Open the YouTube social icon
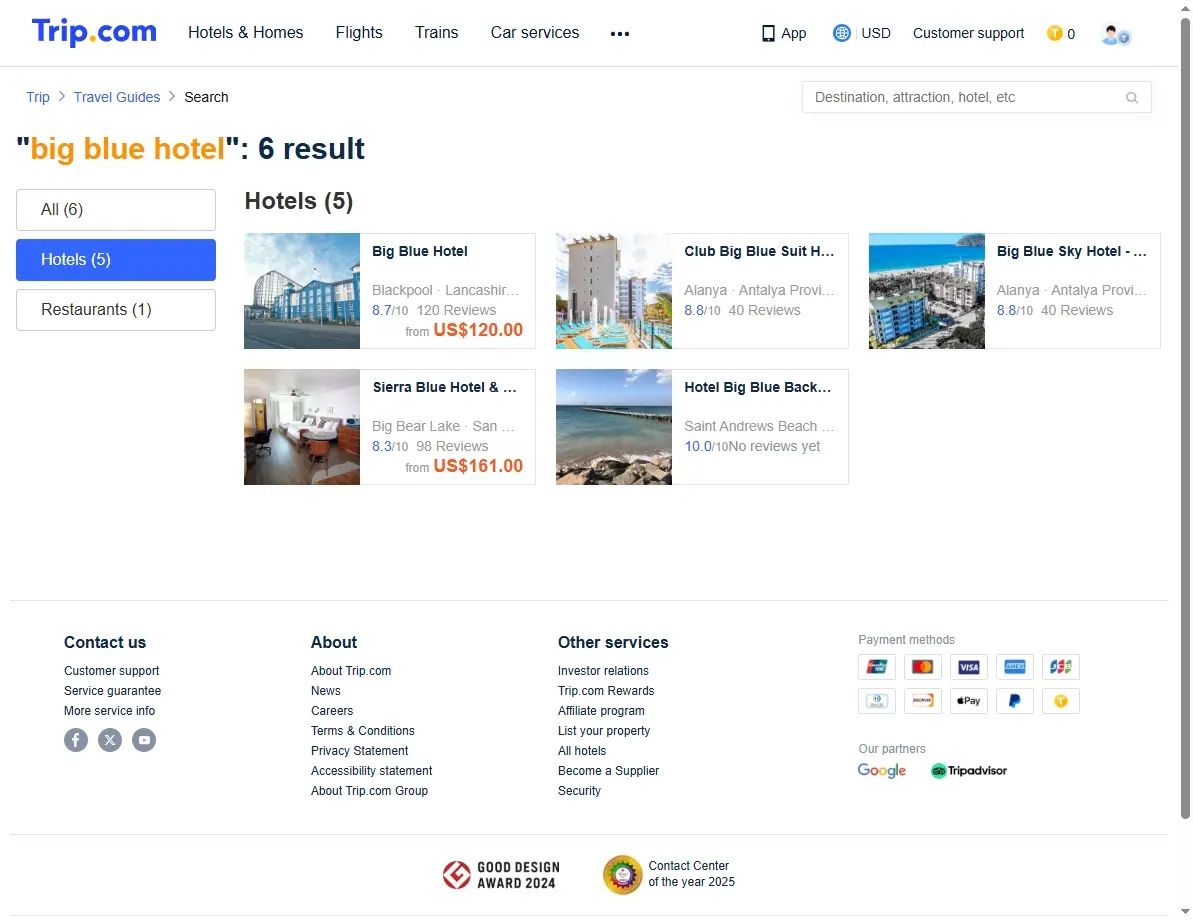This screenshot has height=921, width=1193. pyautogui.click(x=144, y=739)
